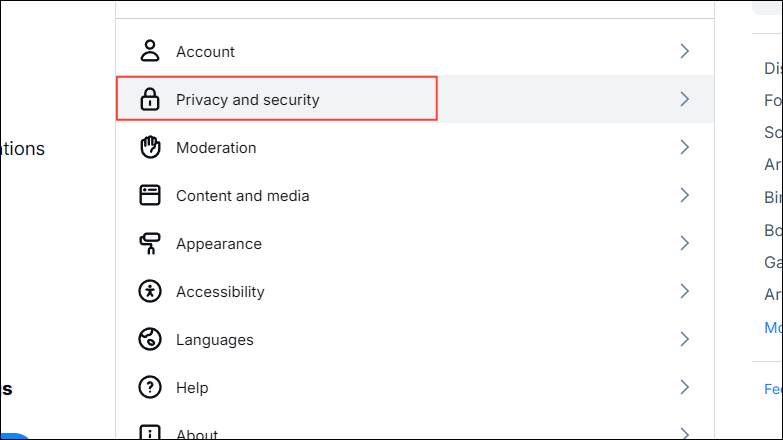Open the Languages settings

coord(214,340)
